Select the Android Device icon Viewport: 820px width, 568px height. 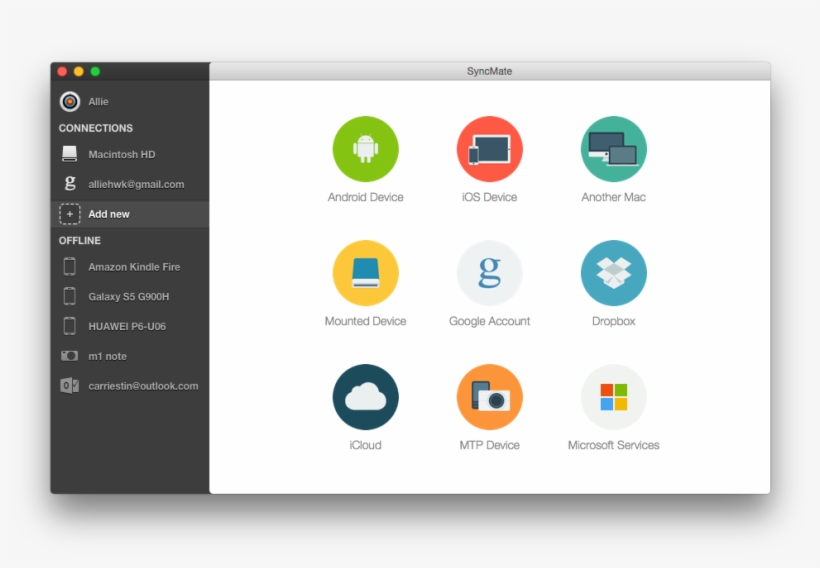pos(366,149)
